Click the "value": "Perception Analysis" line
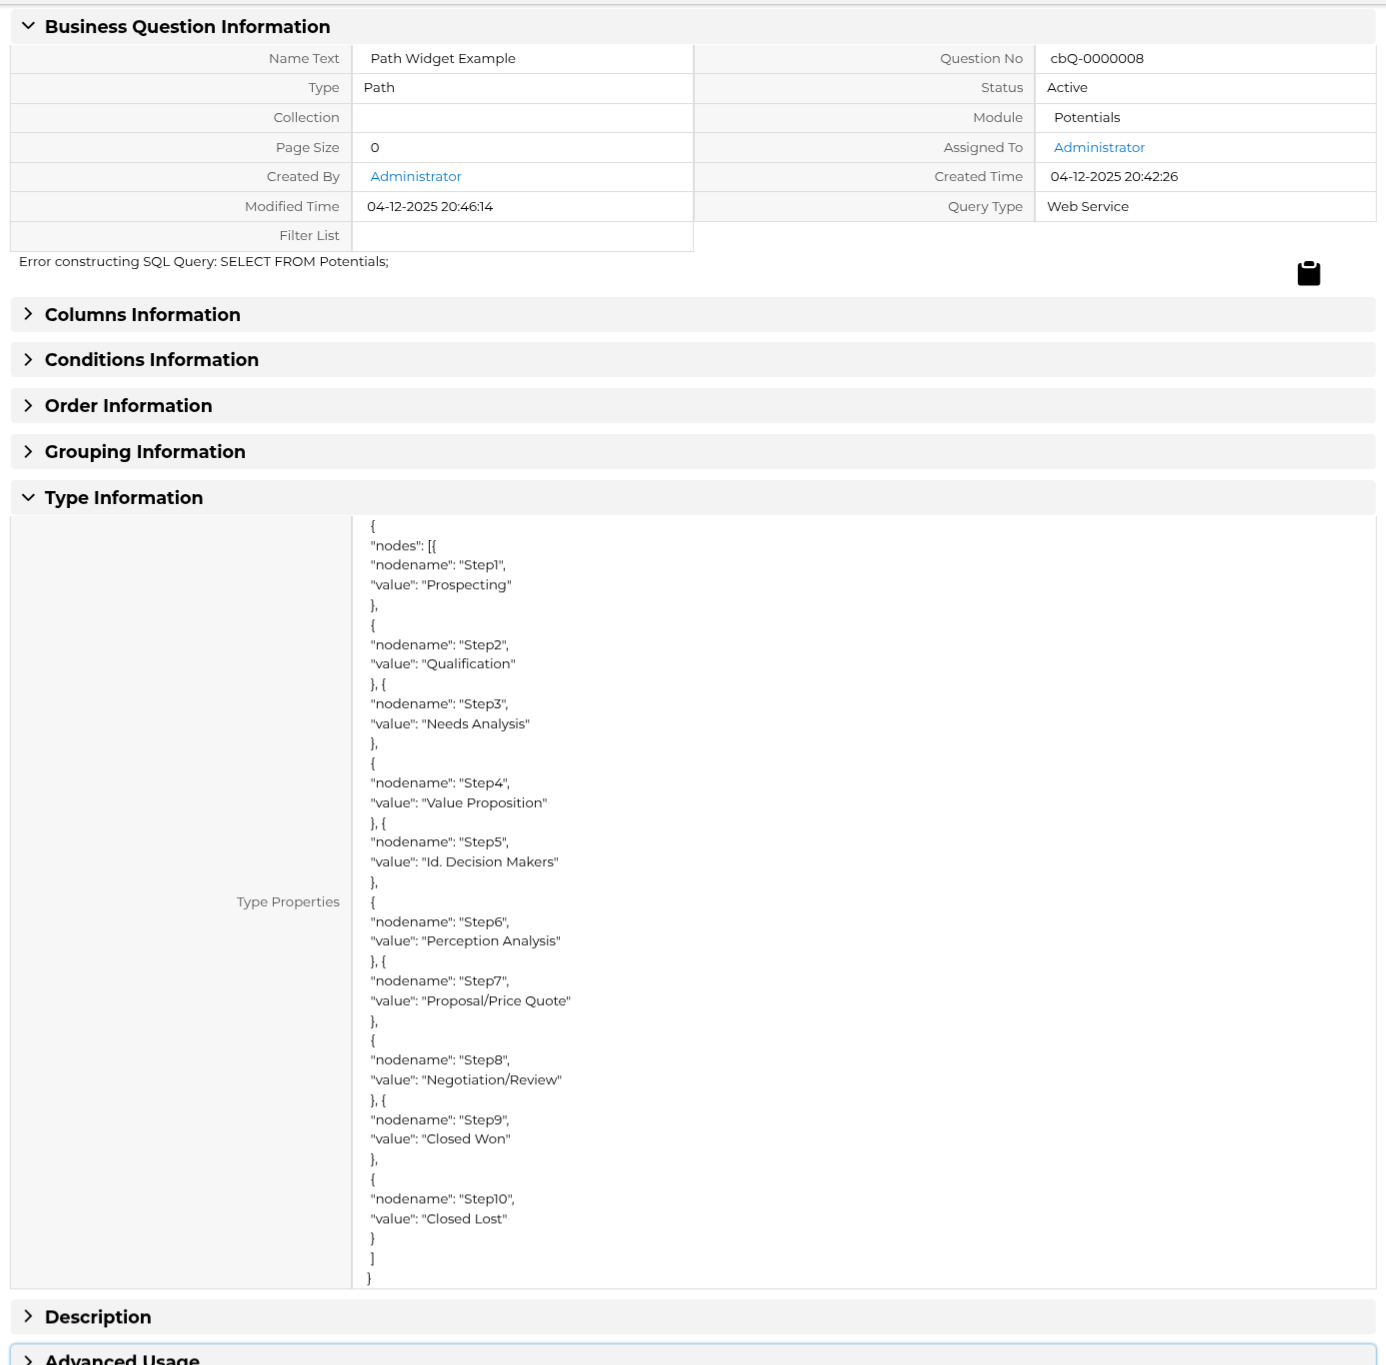Viewport: 1386px width, 1365px height. (x=465, y=941)
